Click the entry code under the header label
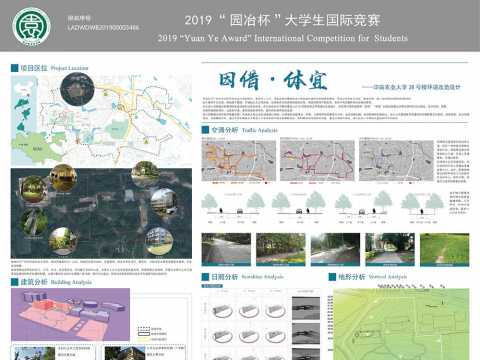This screenshot has width=480, height=360. tap(103, 28)
